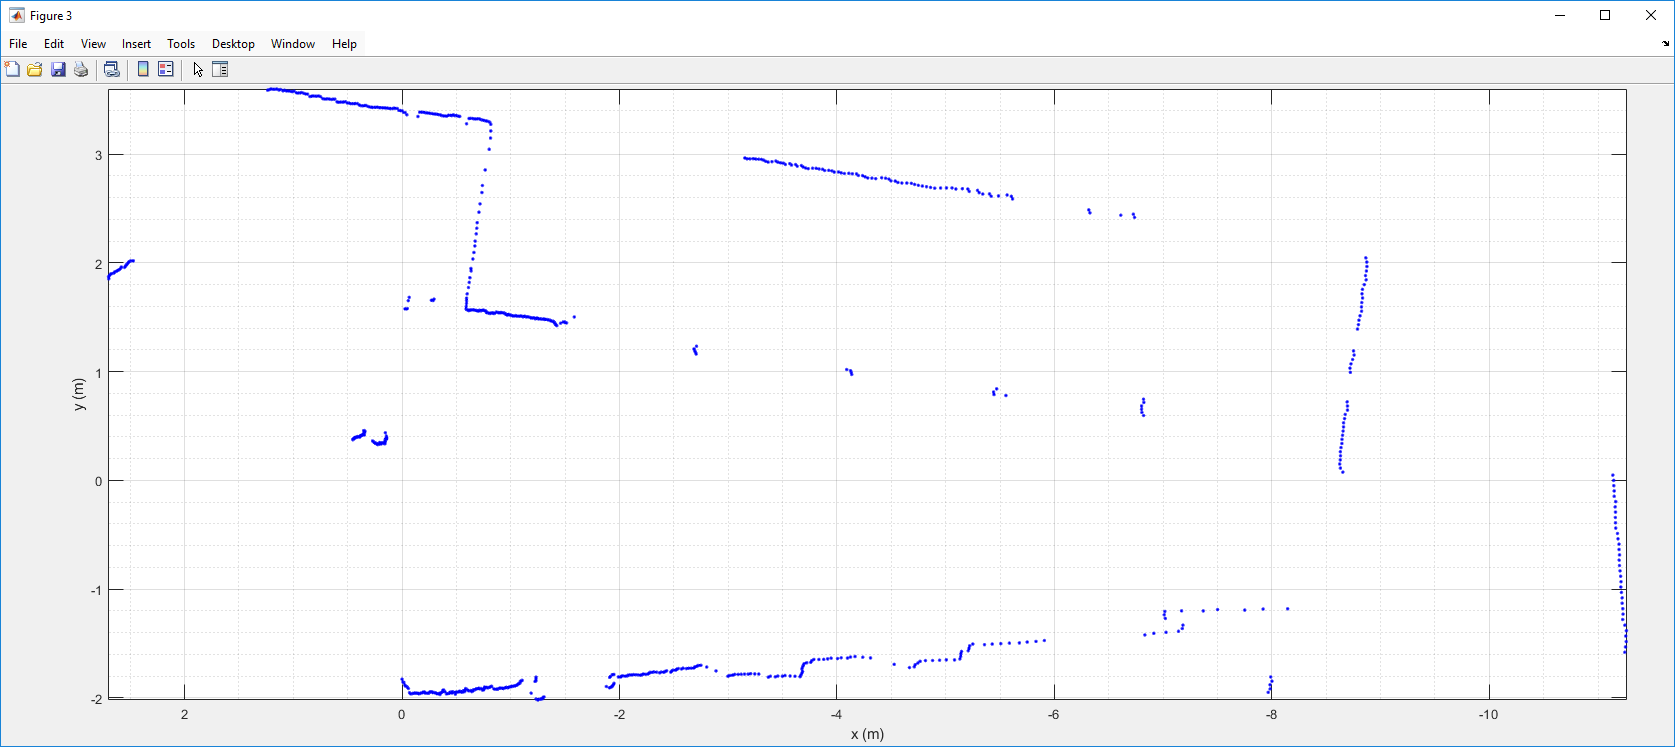The image size is (1675, 747).
Task: Open the Desktop menu
Action: [233, 44]
